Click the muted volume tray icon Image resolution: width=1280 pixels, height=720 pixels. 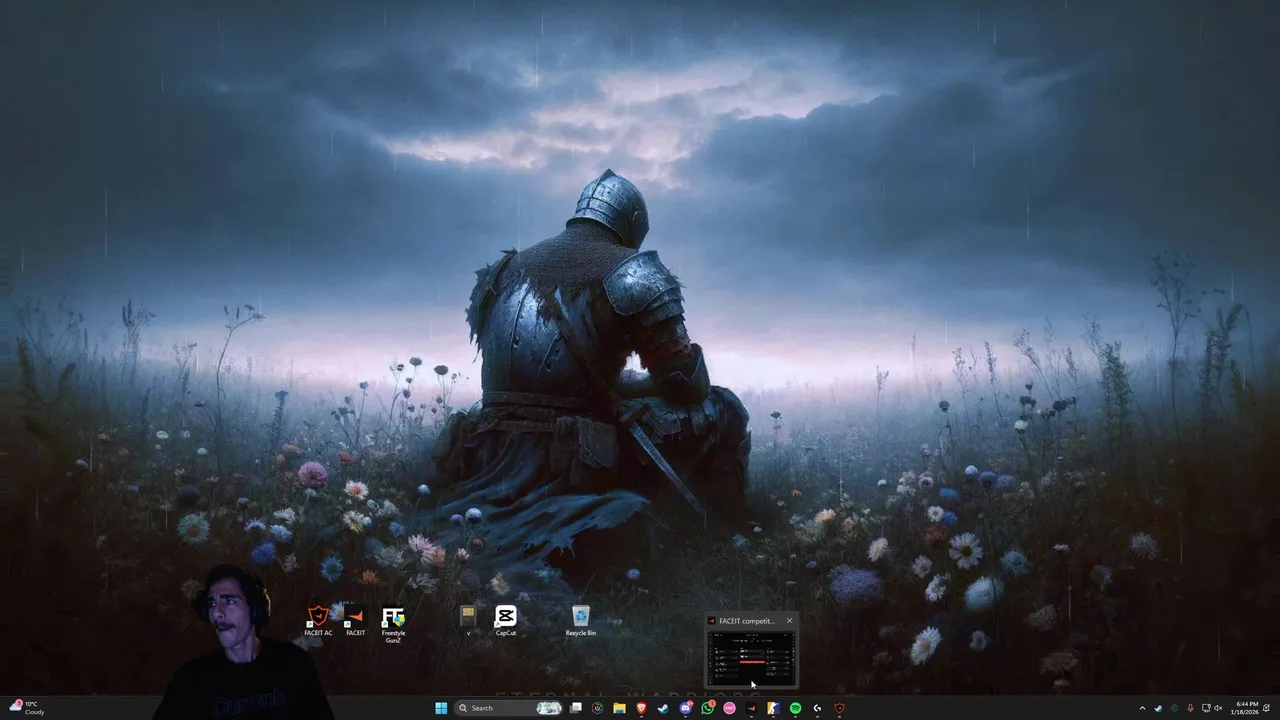coord(1218,708)
